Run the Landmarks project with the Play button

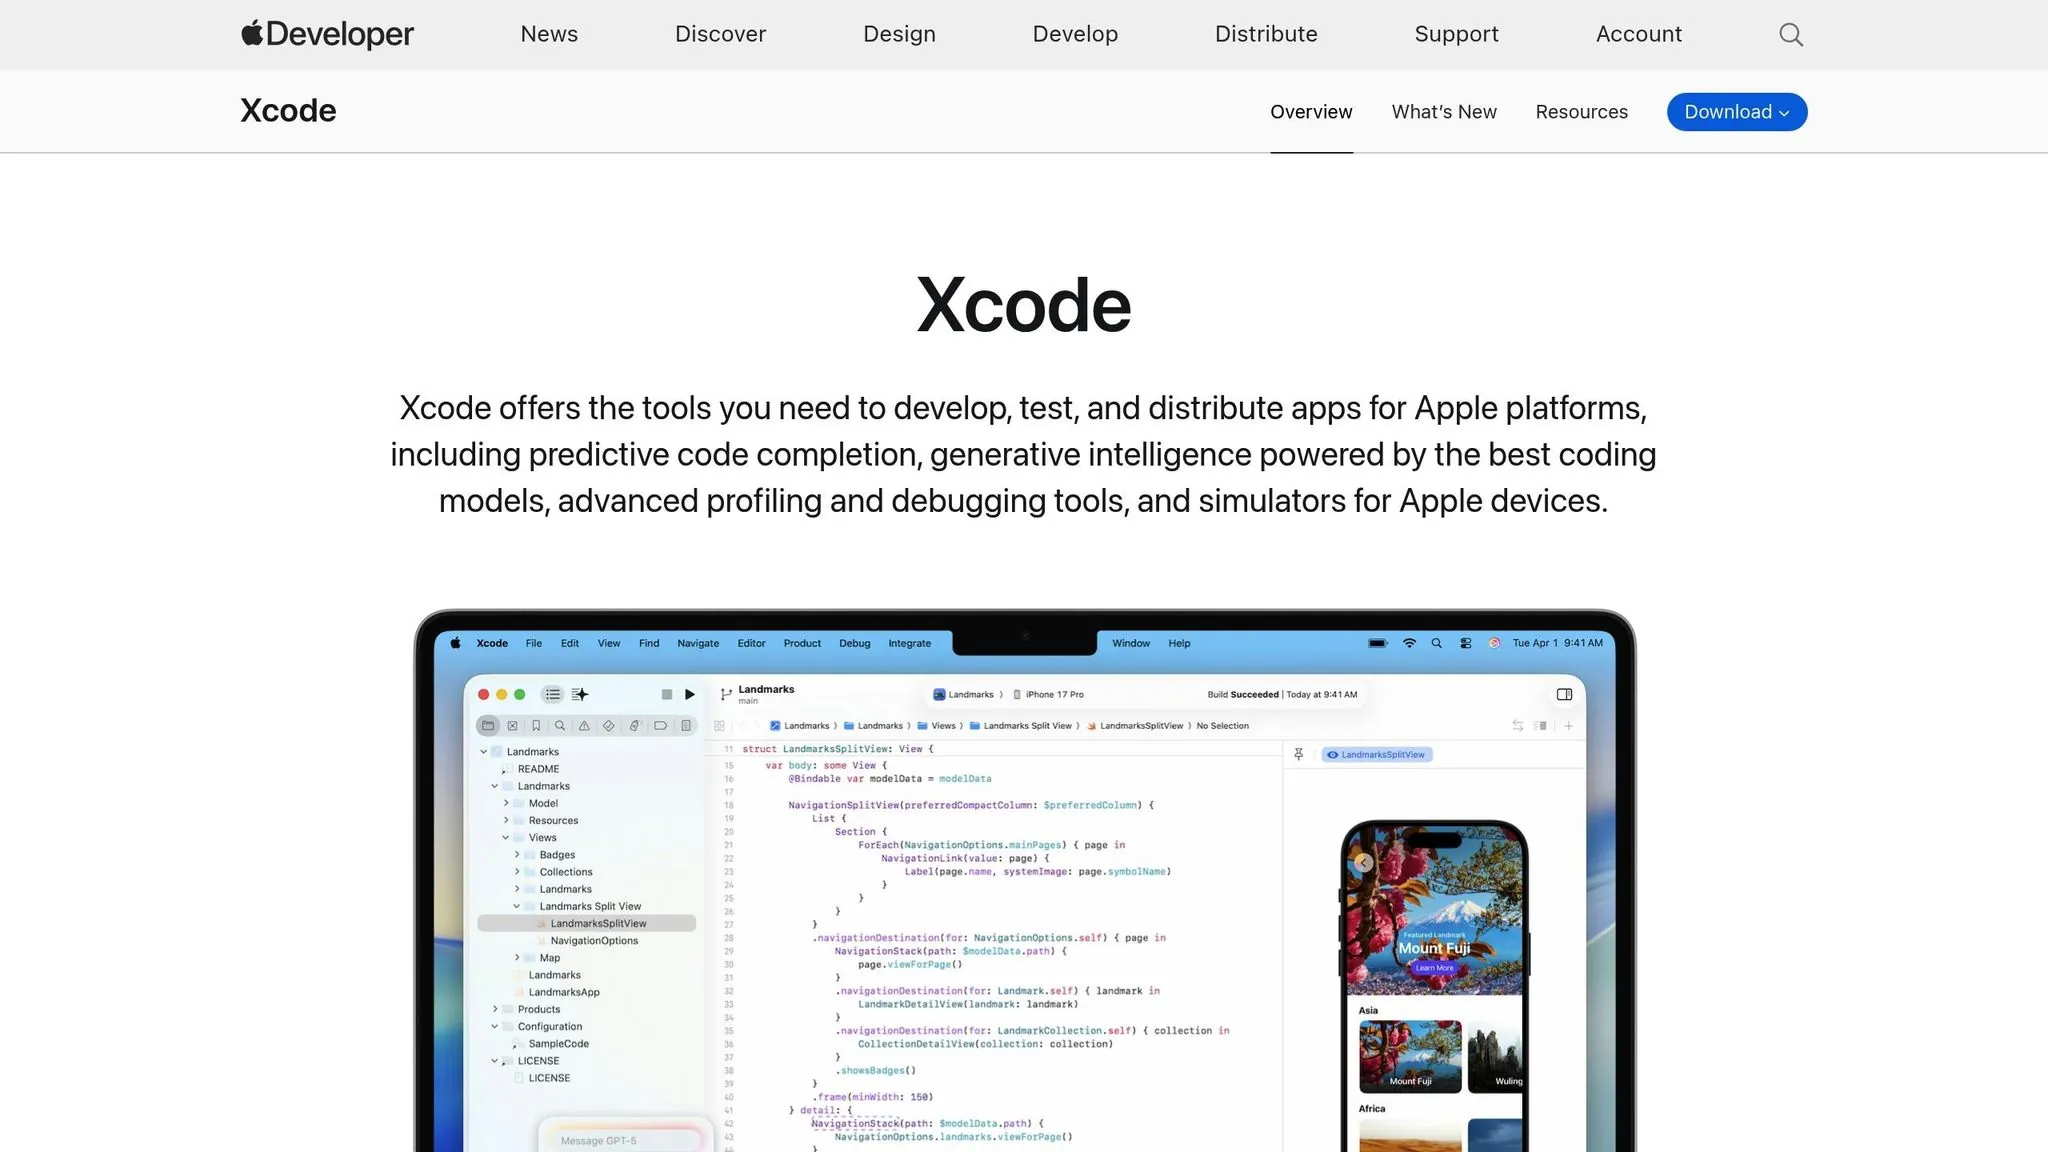point(689,694)
